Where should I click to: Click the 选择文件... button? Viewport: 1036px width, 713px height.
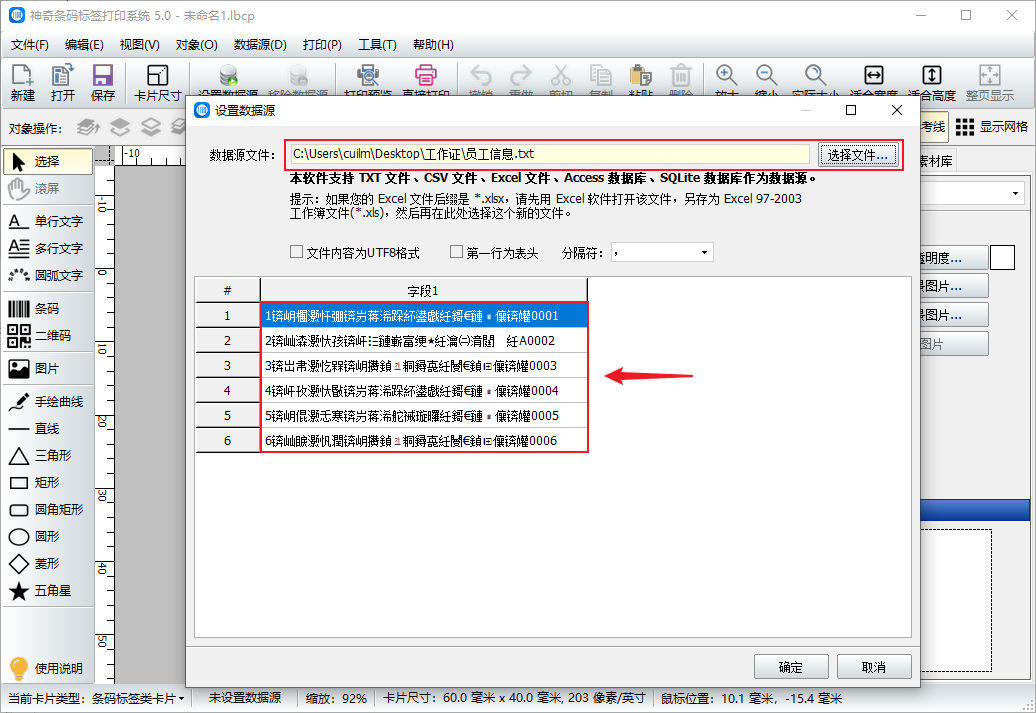pos(857,155)
